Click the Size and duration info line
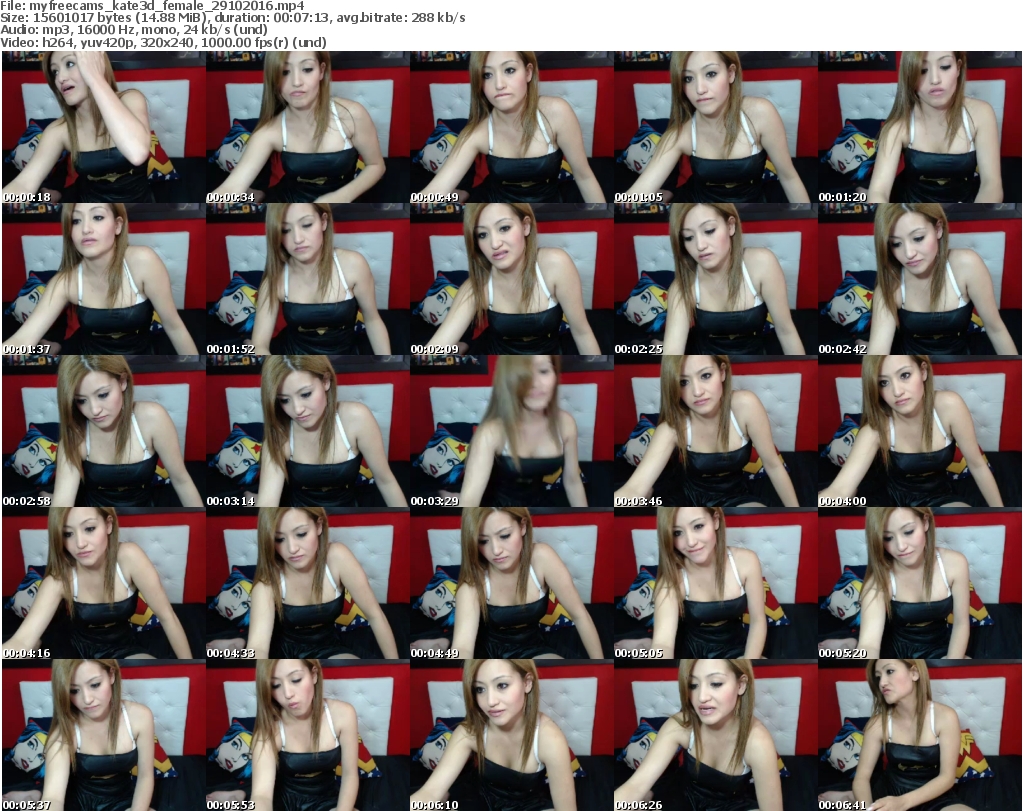The image size is (1024, 811). [x=232, y=18]
